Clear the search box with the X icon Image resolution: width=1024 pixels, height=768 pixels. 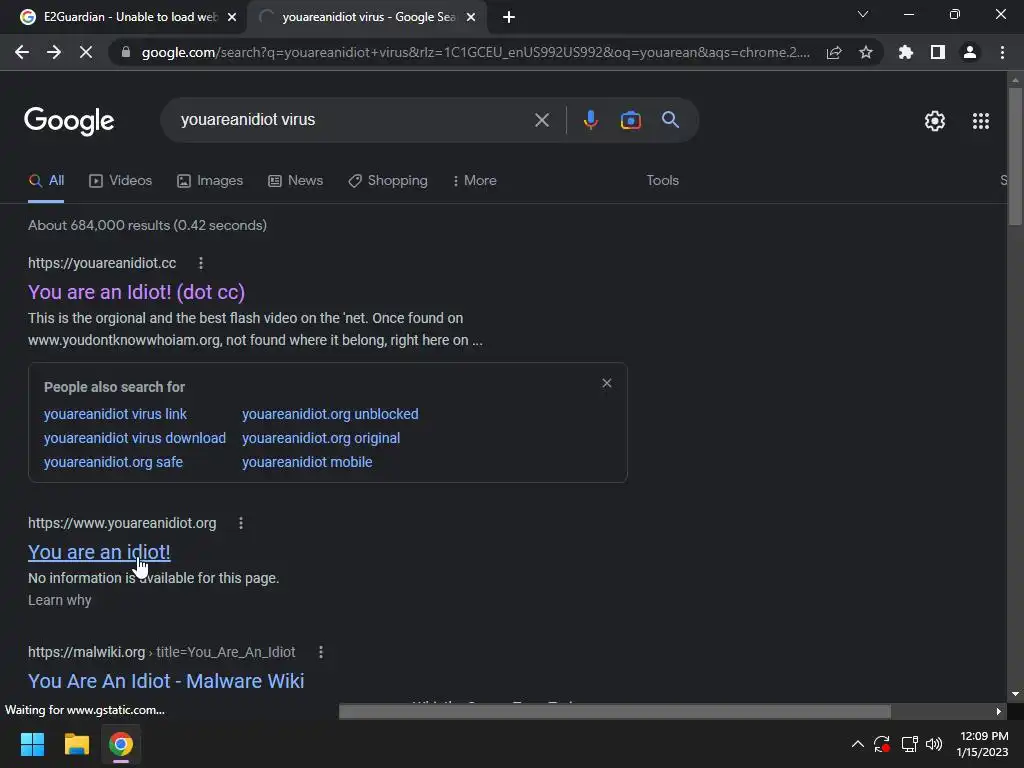tap(541, 120)
